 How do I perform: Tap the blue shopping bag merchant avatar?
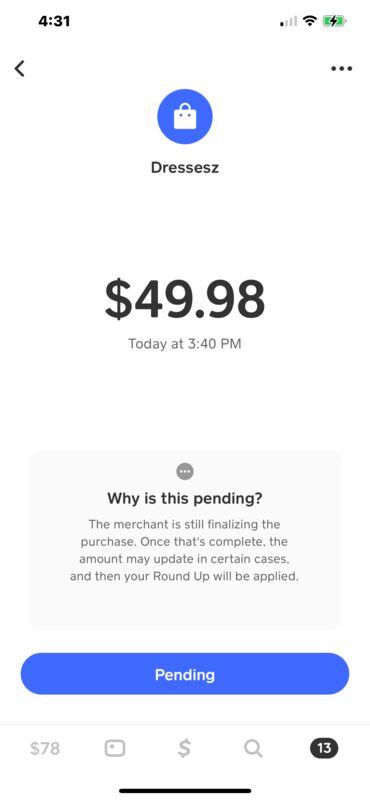pos(185,117)
